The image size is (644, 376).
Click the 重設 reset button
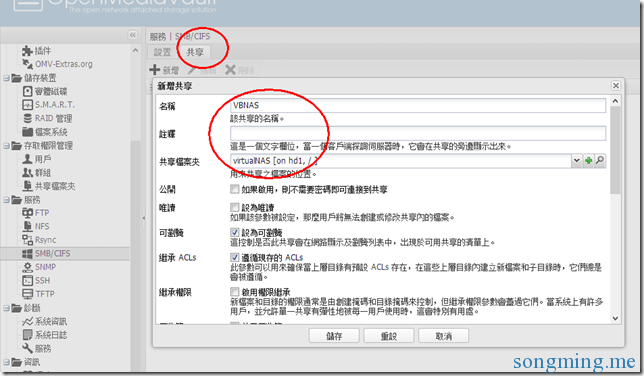[x=389, y=336]
